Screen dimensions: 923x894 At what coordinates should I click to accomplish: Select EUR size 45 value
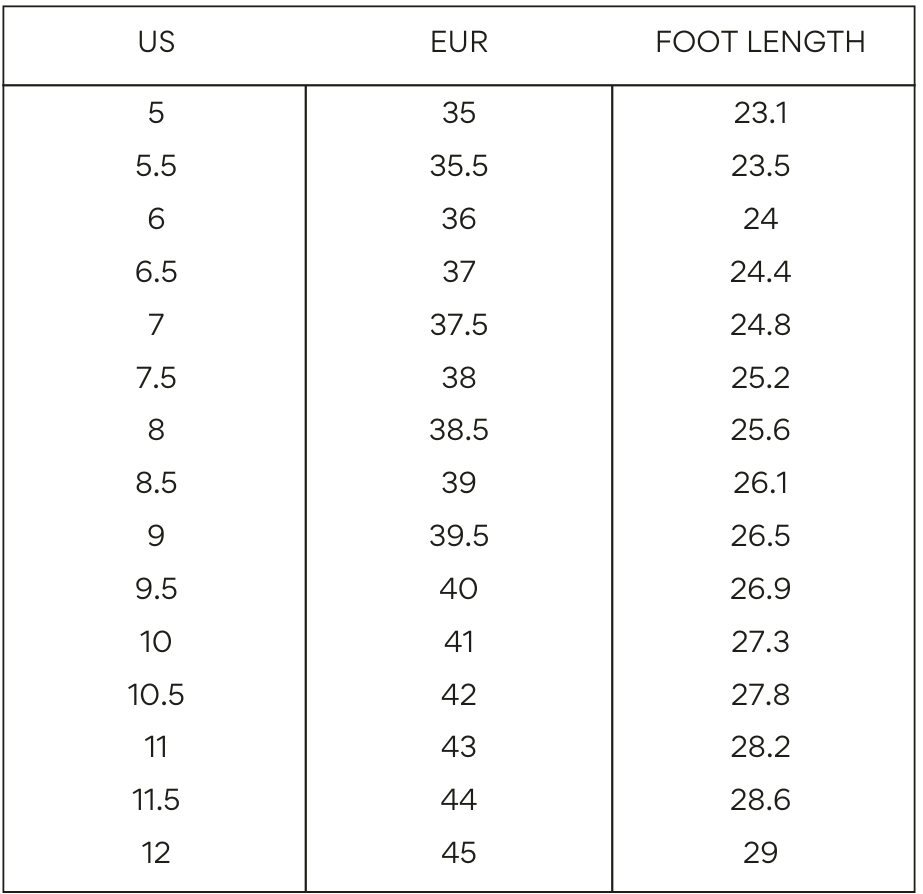459,853
